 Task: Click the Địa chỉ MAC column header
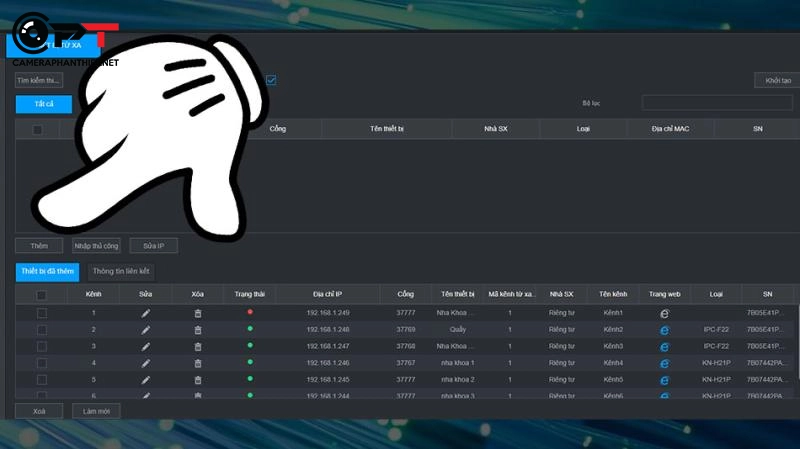(x=670, y=129)
